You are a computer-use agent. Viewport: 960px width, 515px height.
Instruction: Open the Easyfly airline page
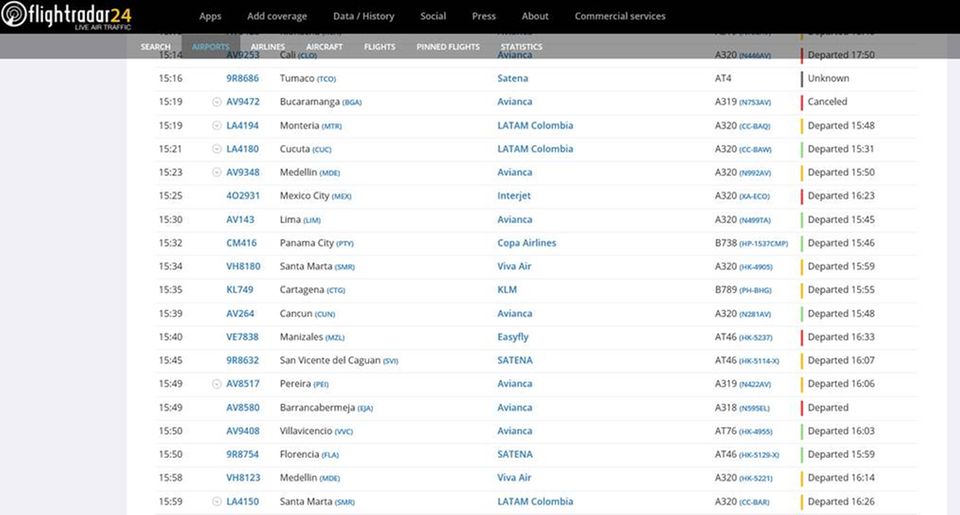(513, 337)
